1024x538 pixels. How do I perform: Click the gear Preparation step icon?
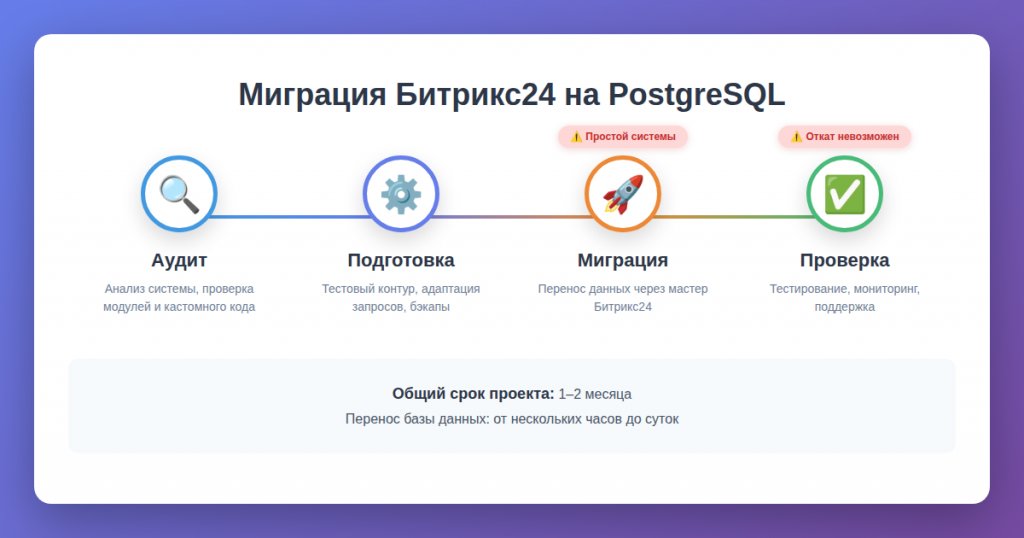click(401, 194)
